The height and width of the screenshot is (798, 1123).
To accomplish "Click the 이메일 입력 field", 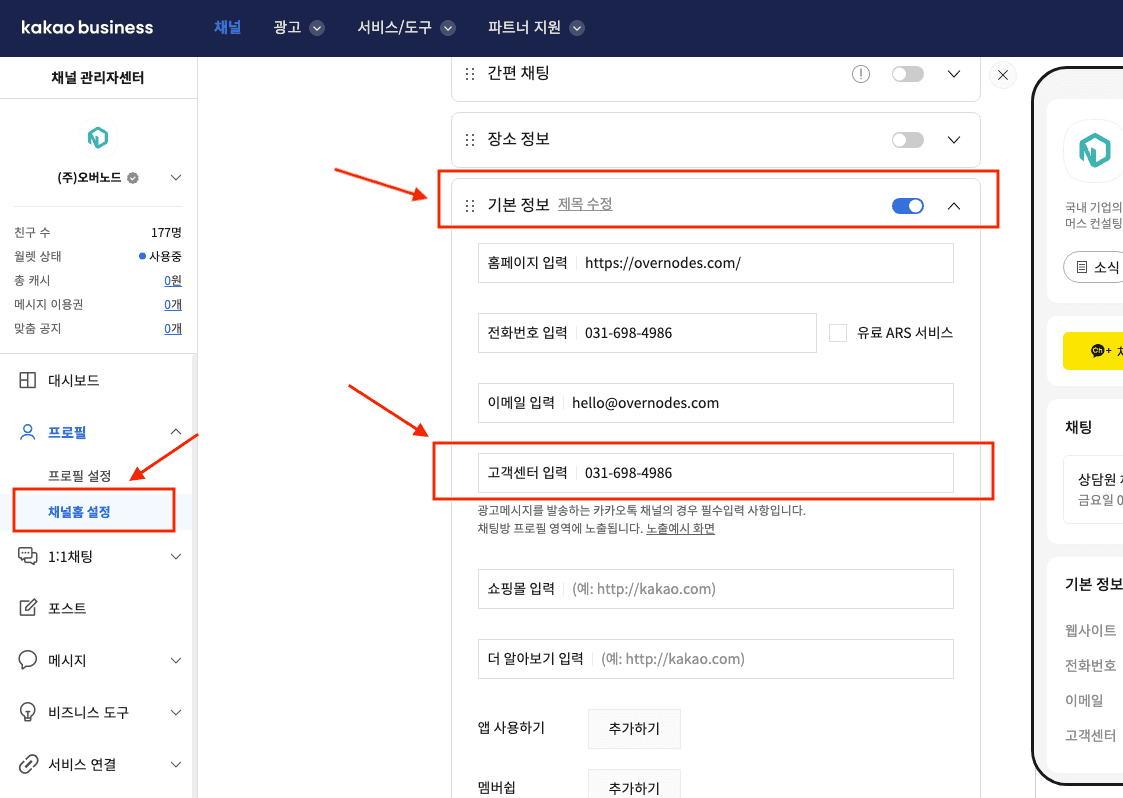I will (715, 403).
